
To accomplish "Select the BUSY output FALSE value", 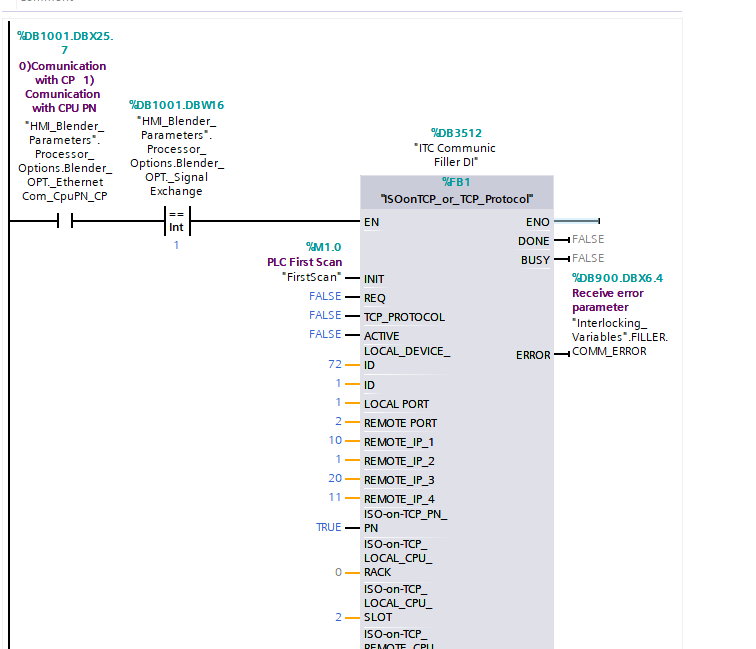I will pyautogui.click(x=588, y=258).
